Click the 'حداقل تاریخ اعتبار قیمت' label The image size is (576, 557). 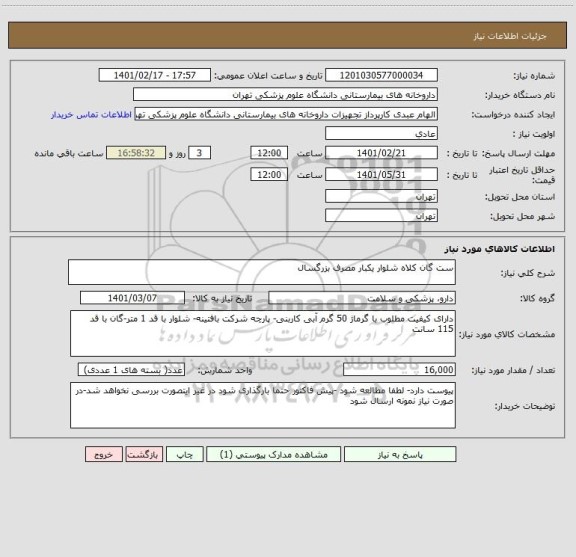click(522, 175)
